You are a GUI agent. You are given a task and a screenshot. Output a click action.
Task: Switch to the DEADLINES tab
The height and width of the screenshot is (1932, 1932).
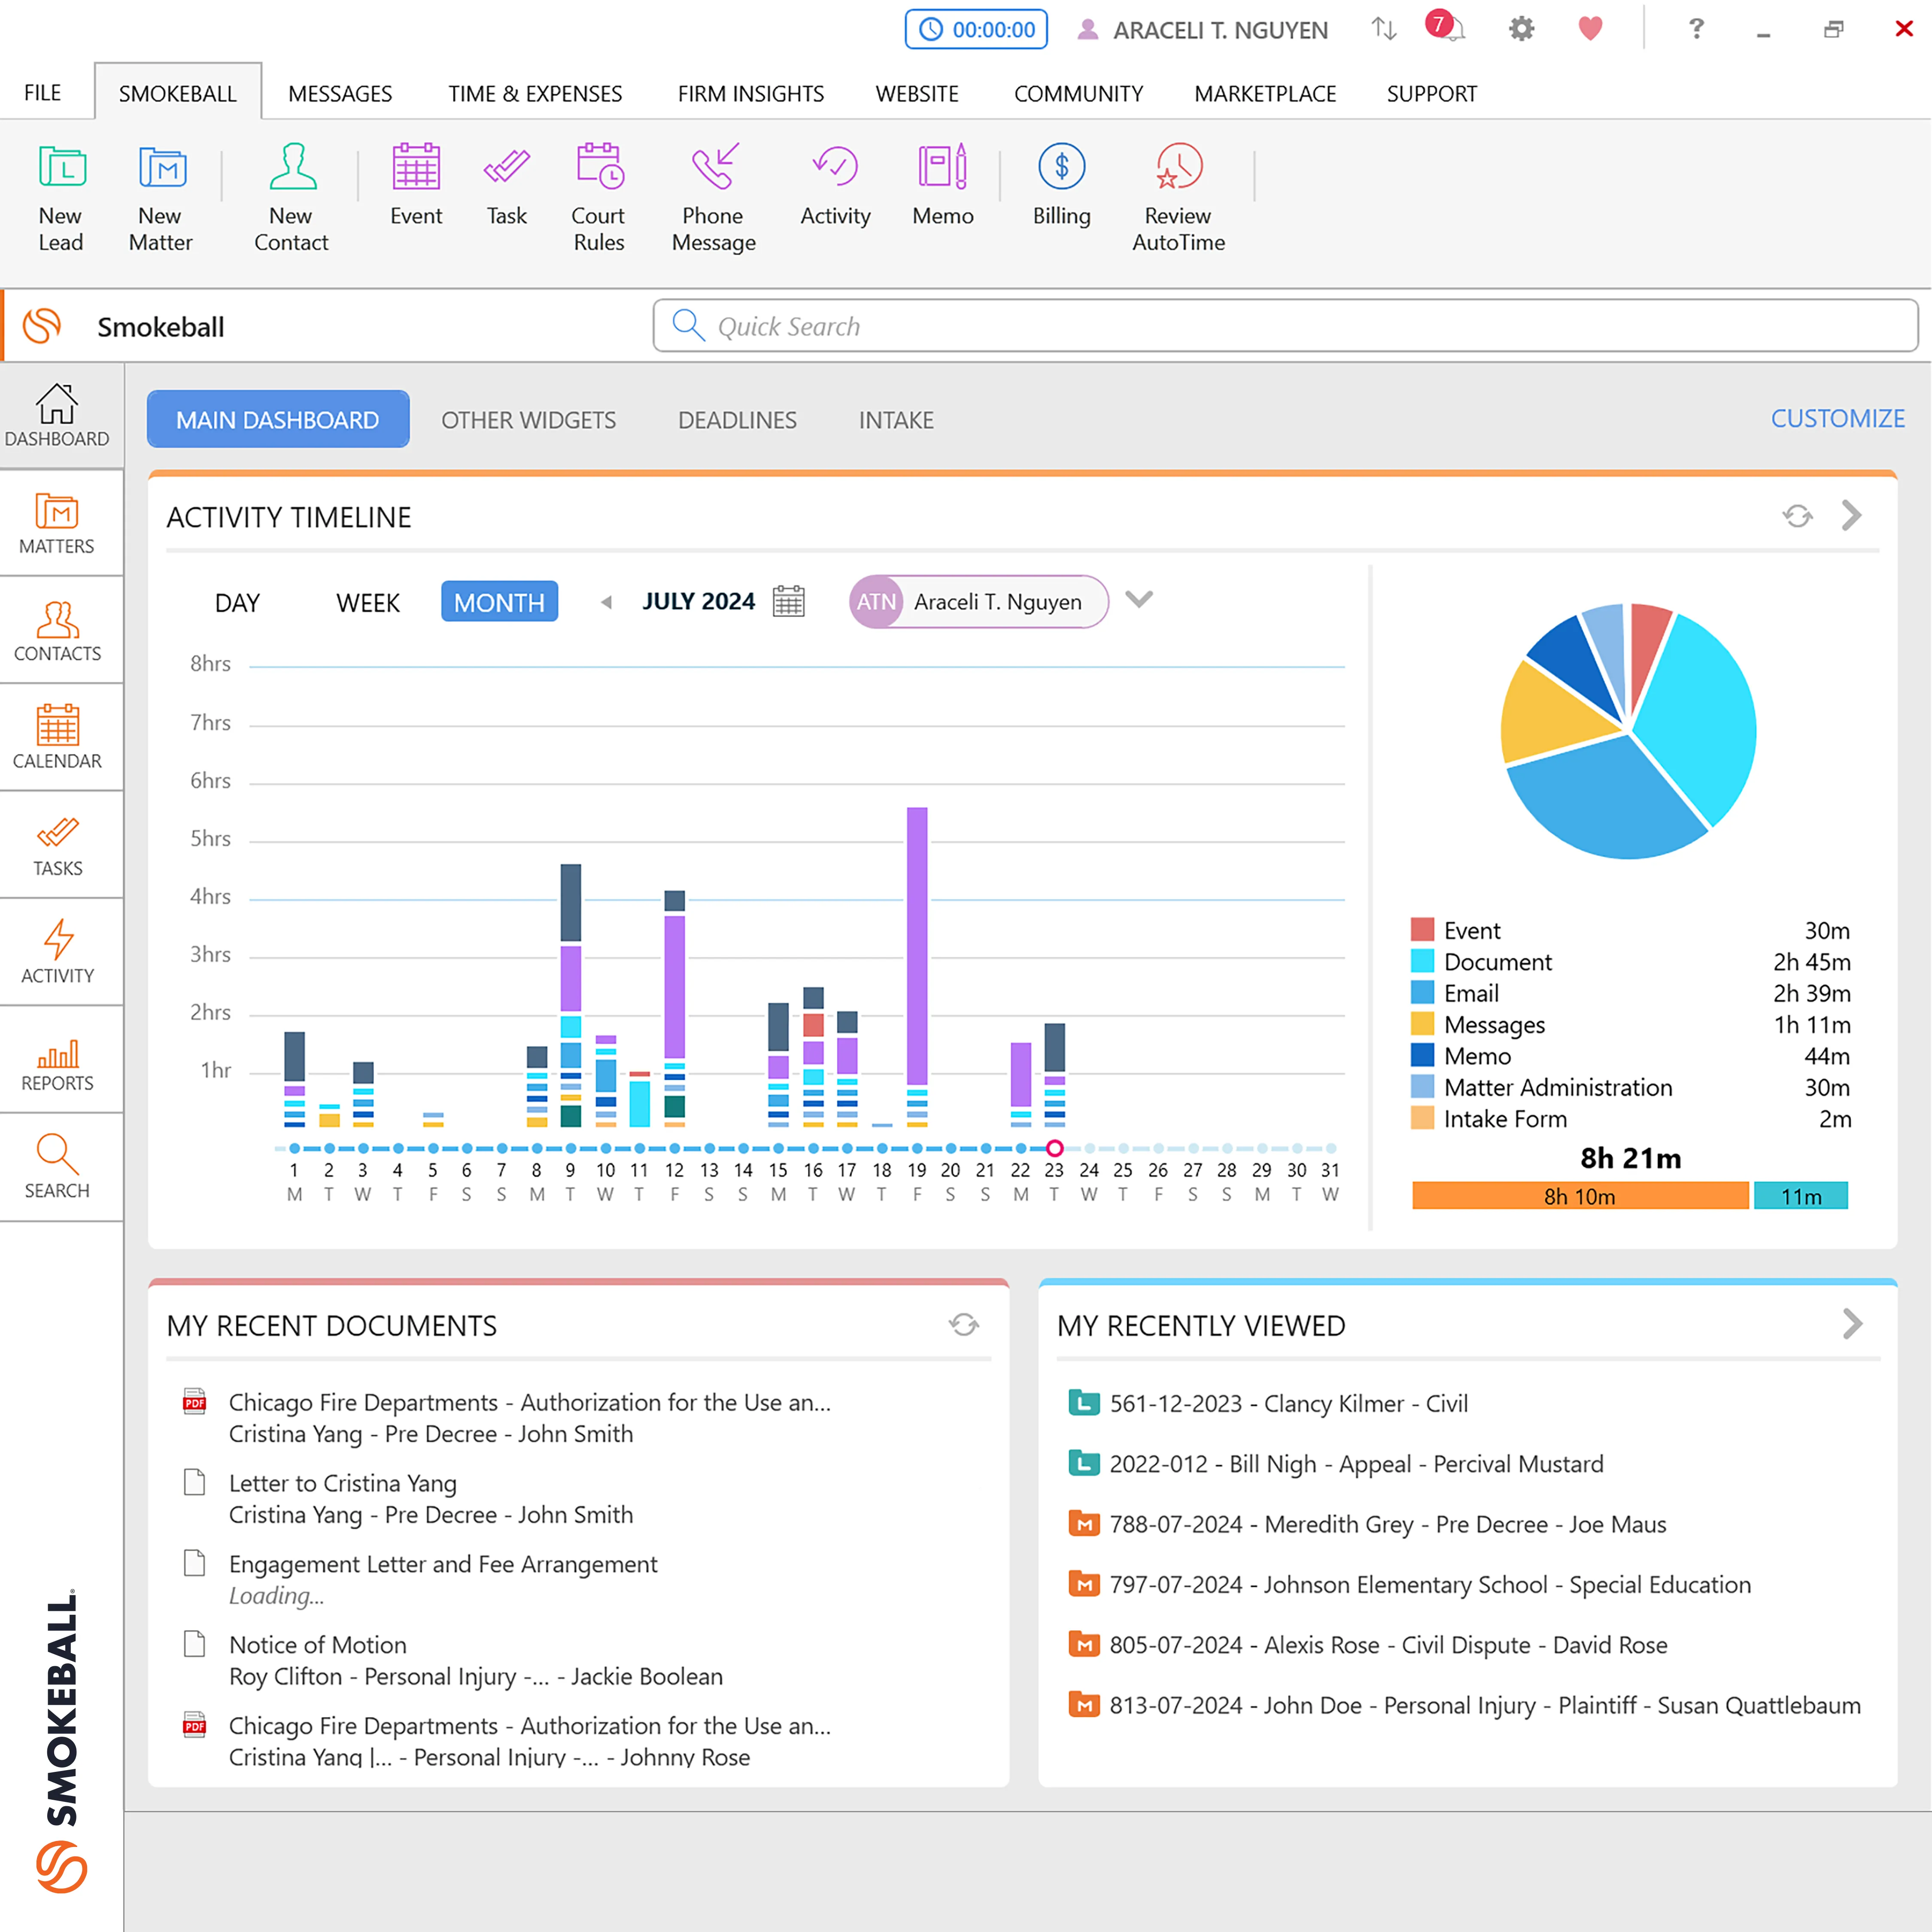[737, 419]
